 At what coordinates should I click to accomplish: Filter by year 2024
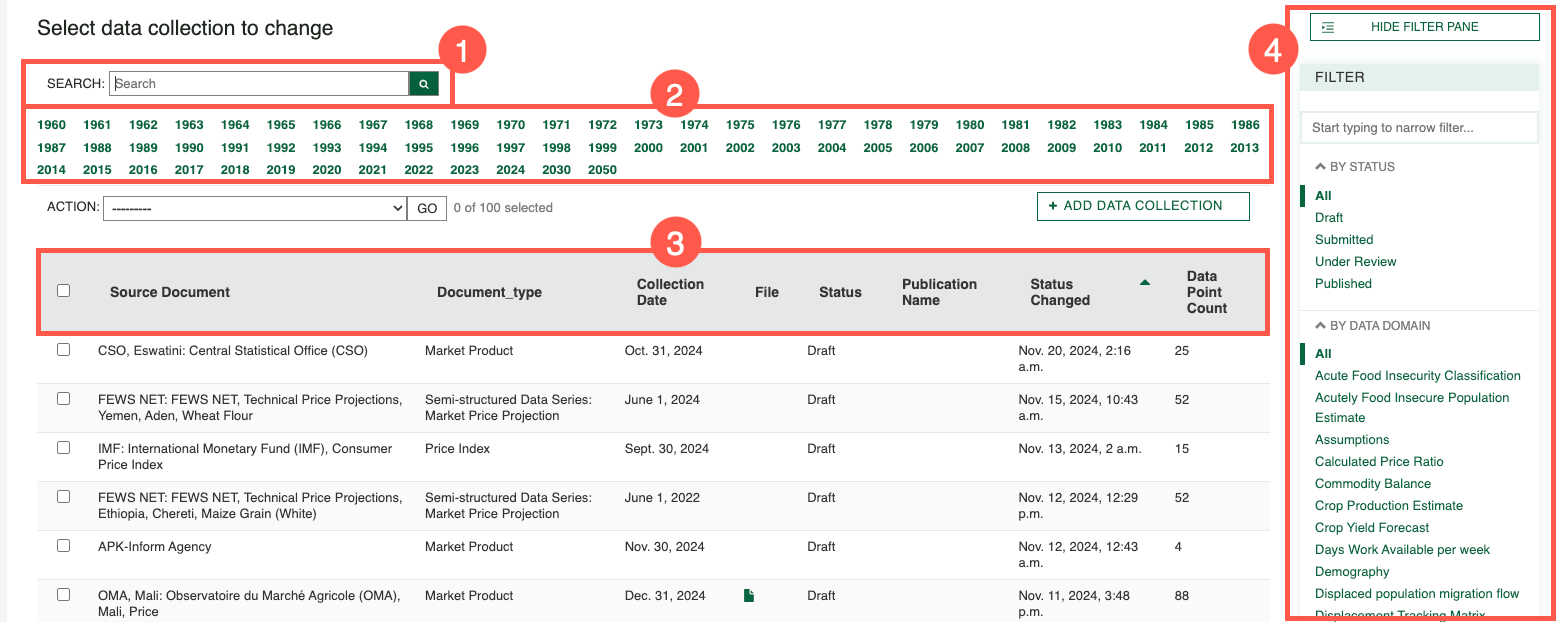click(510, 170)
